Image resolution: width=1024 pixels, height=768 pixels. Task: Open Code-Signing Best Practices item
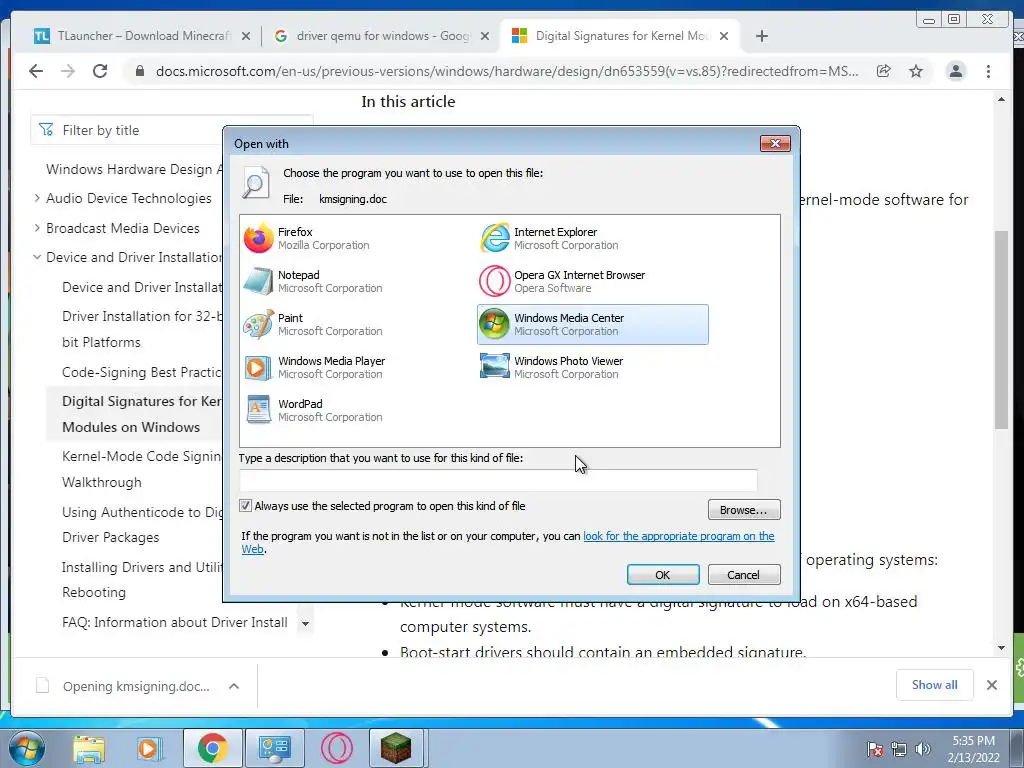142,372
